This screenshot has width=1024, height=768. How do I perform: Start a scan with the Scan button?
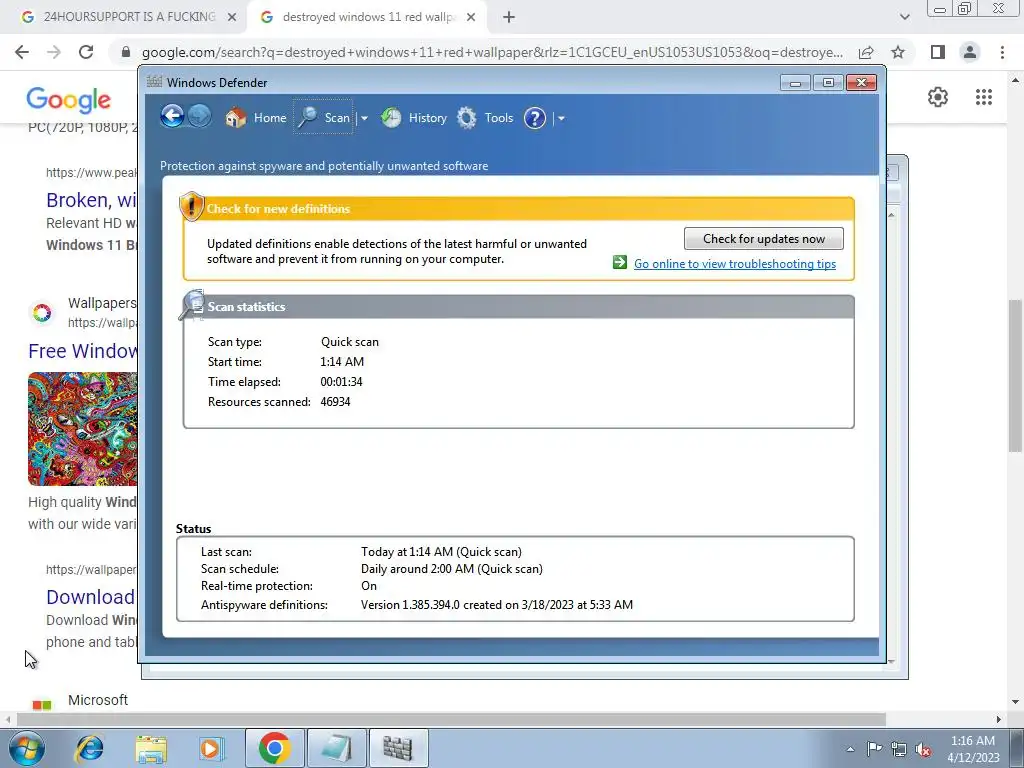[324, 118]
